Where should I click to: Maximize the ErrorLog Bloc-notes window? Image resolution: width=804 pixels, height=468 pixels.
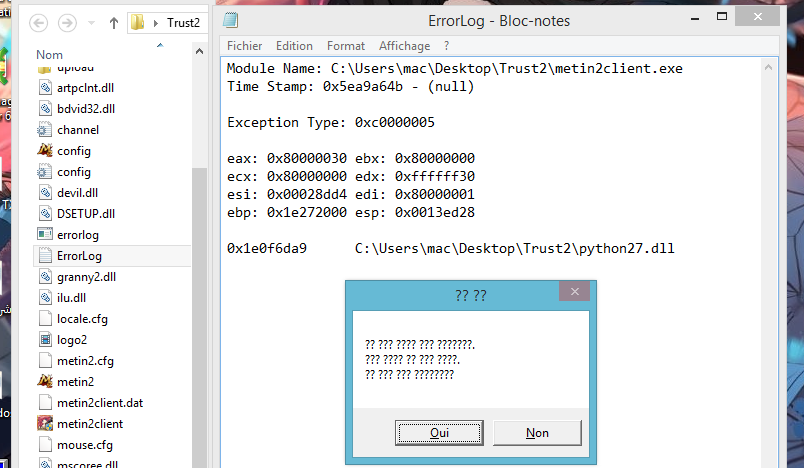(x=721, y=17)
